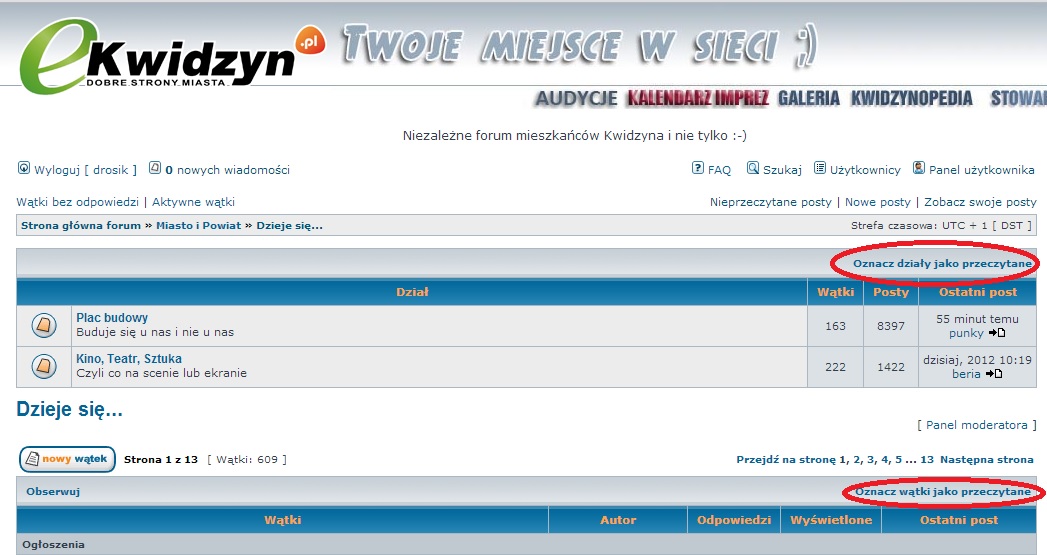The height and width of the screenshot is (555, 1047).
Task: Click 'Obserwuj' to watch this forum
Action: coord(53,492)
